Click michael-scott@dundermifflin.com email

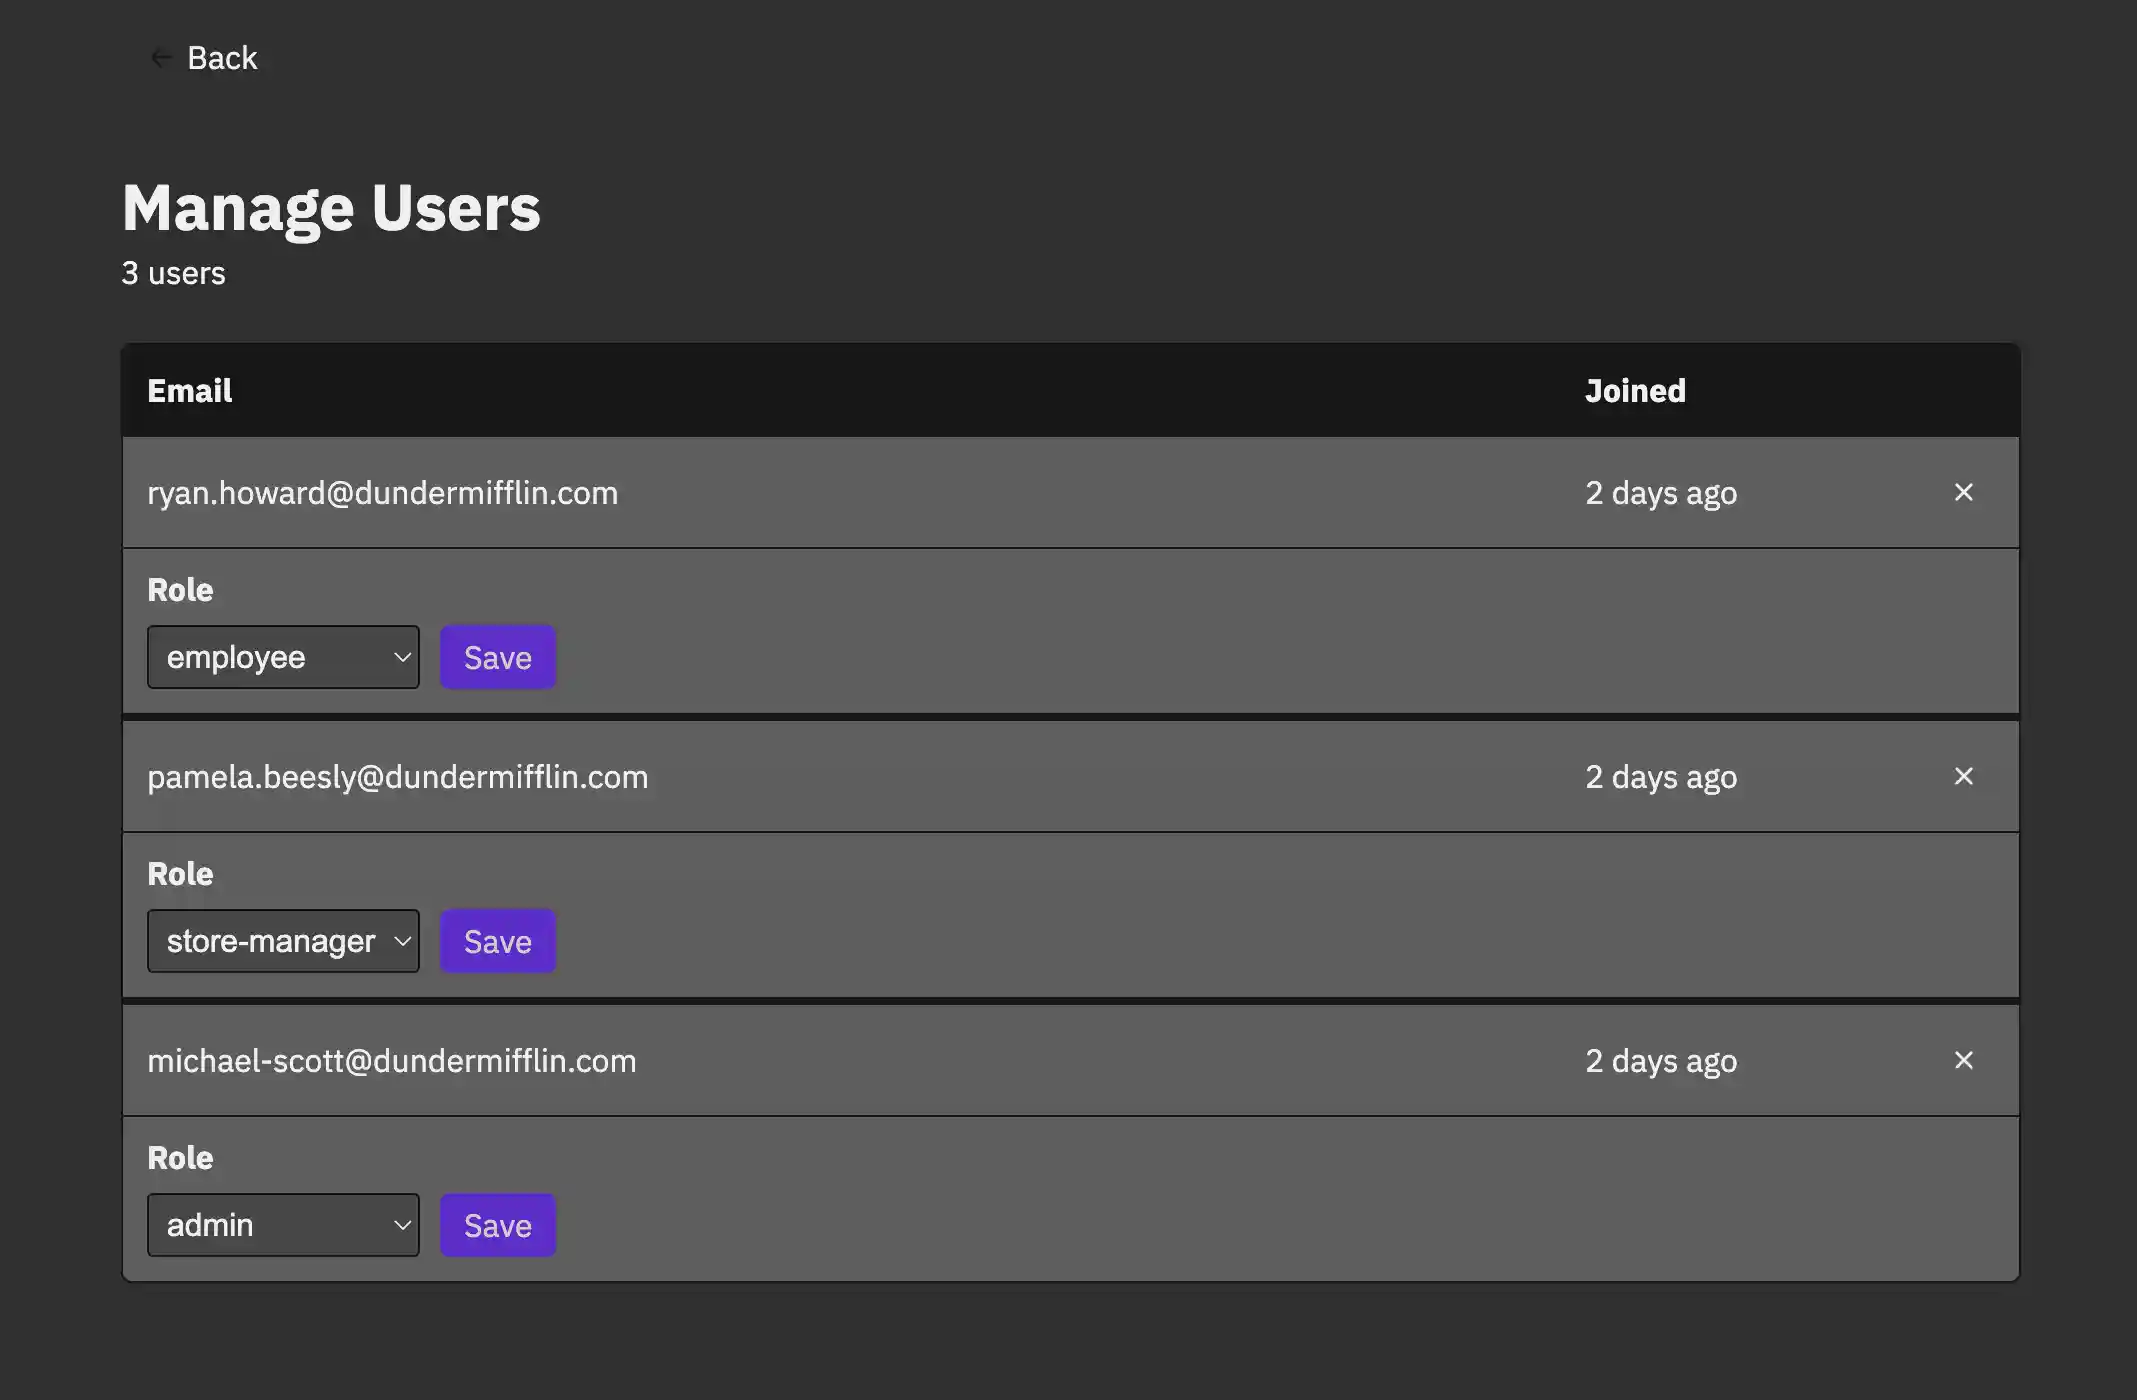(391, 1061)
